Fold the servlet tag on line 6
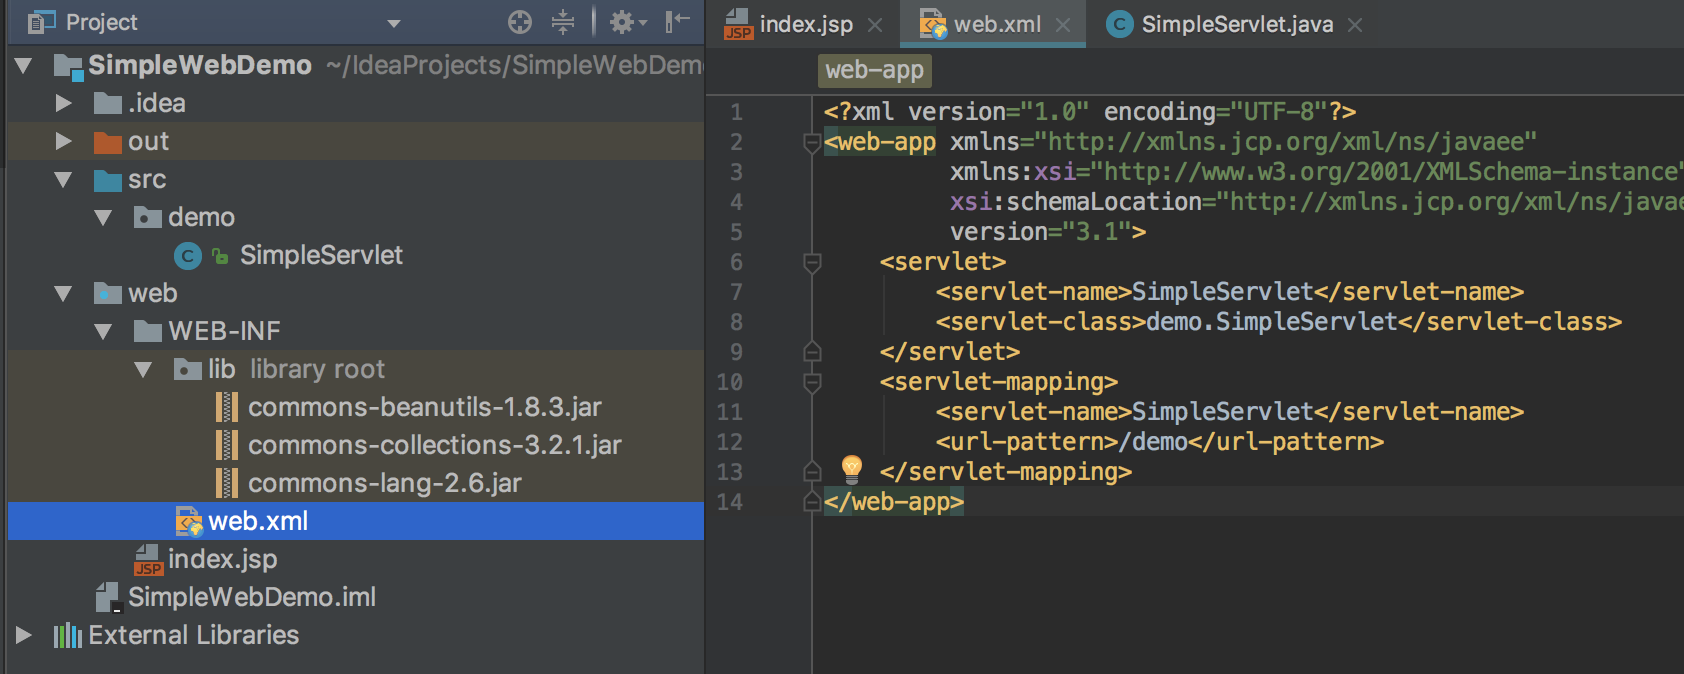Screen dimensions: 1684x674 [813, 263]
